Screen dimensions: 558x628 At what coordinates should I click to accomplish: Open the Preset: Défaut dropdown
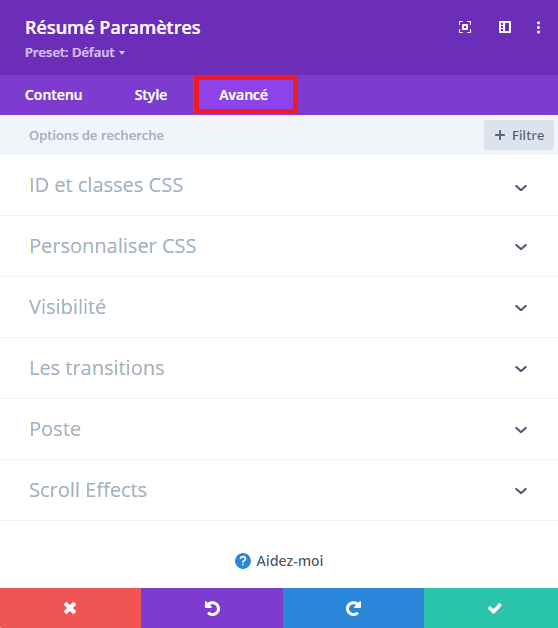pos(75,52)
